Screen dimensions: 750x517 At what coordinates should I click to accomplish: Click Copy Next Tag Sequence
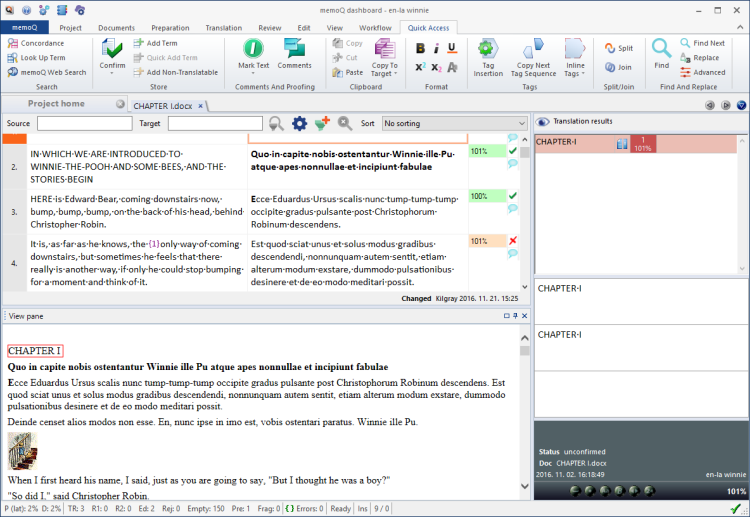[533, 57]
